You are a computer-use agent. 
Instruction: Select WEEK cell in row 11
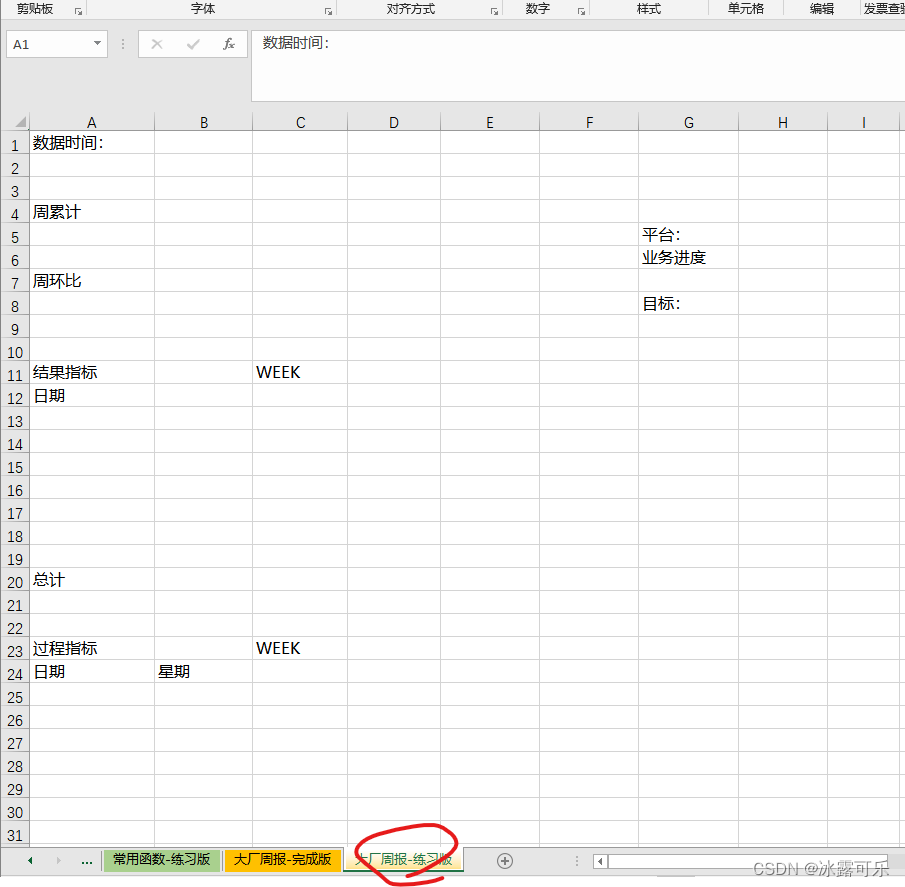point(300,372)
